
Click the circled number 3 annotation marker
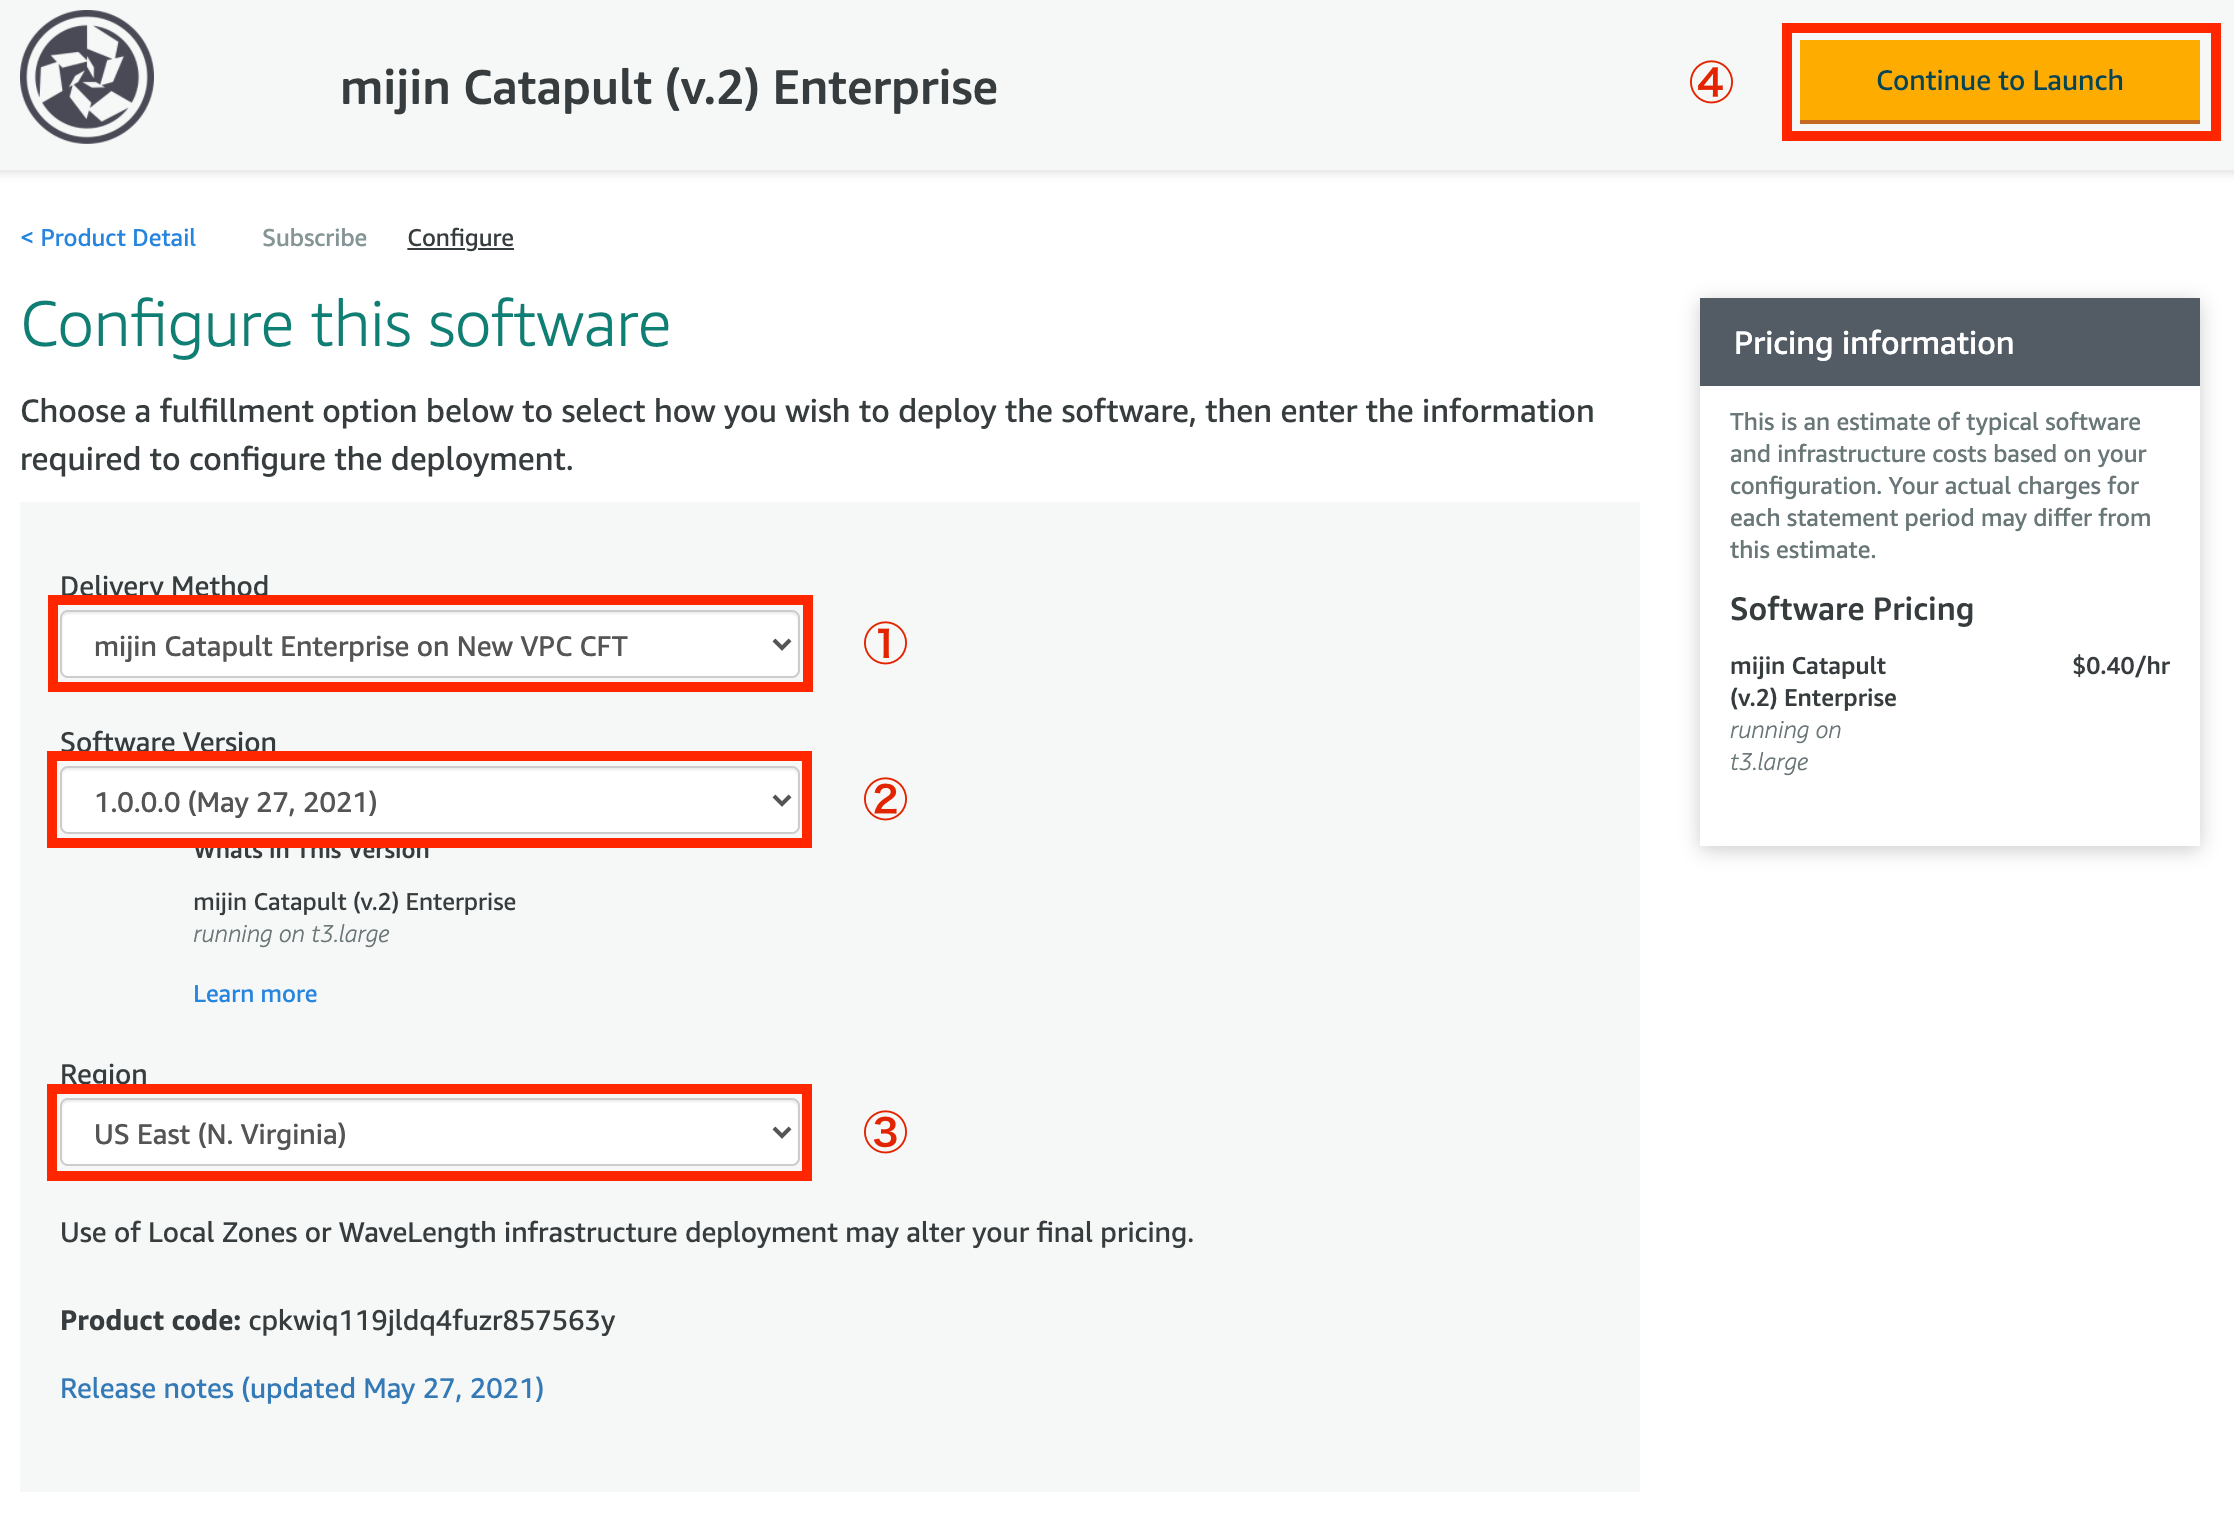[885, 1132]
